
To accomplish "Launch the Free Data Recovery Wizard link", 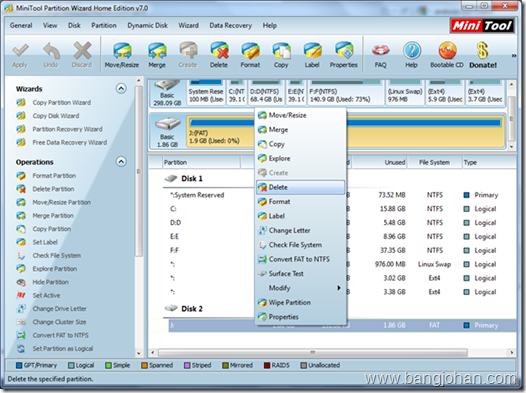I will 69,143.
